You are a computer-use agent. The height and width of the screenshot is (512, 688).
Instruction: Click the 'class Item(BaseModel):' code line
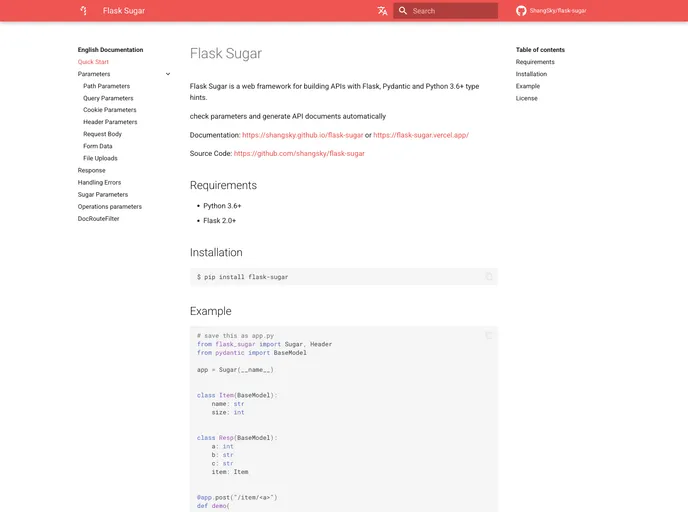click(x=237, y=395)
